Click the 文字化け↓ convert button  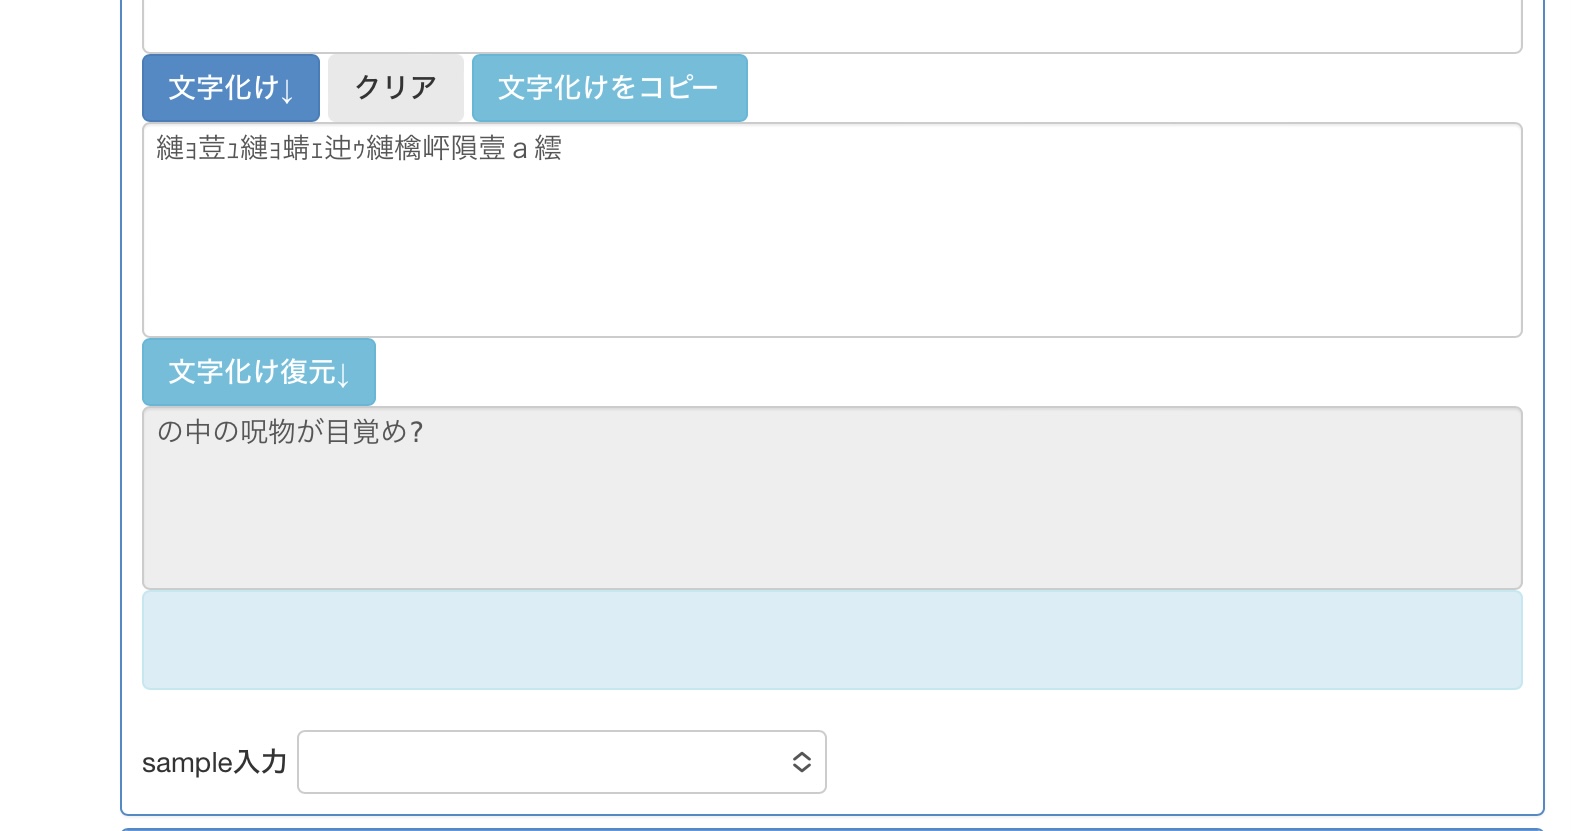tap(230, 88)
